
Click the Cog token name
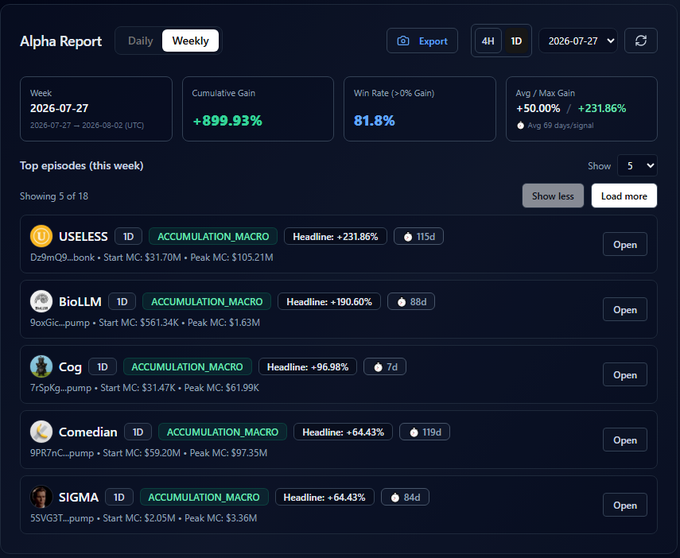point(70,367)
